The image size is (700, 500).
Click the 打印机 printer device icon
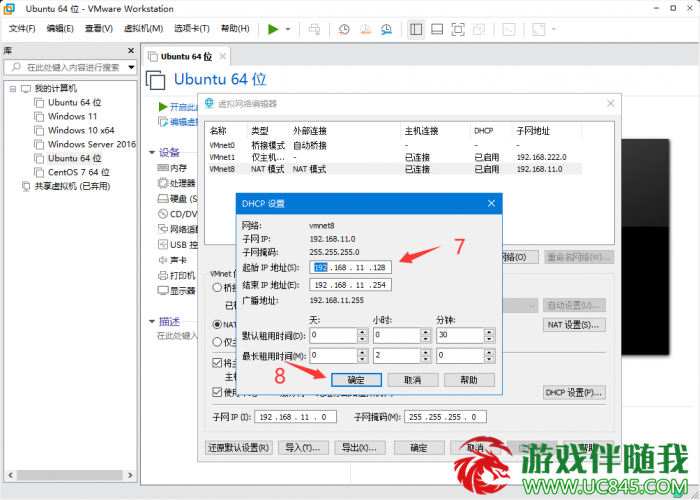pyautogui.click(x=163, y=275)
